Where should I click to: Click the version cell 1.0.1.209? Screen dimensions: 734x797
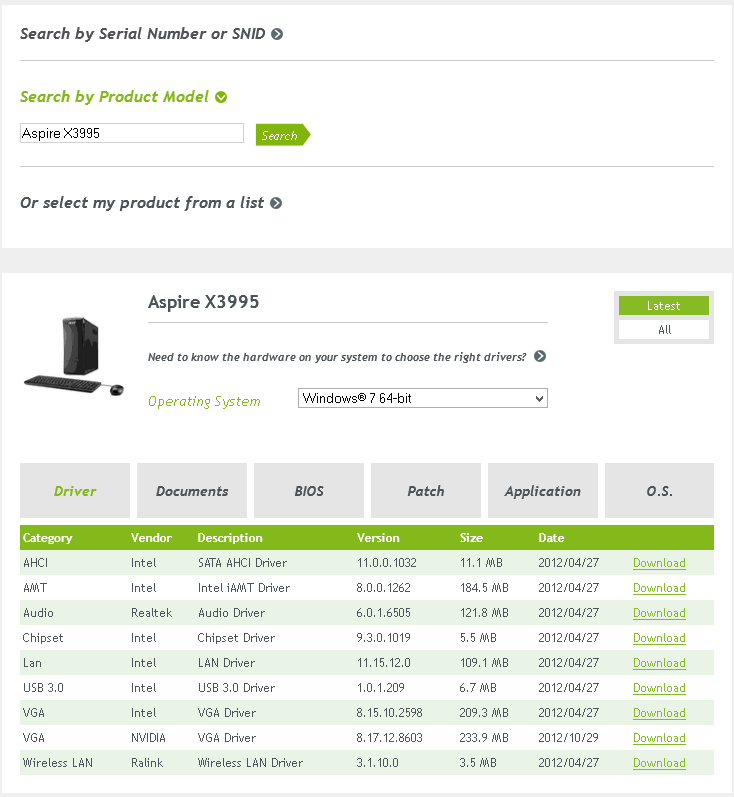tap(380, 688)
